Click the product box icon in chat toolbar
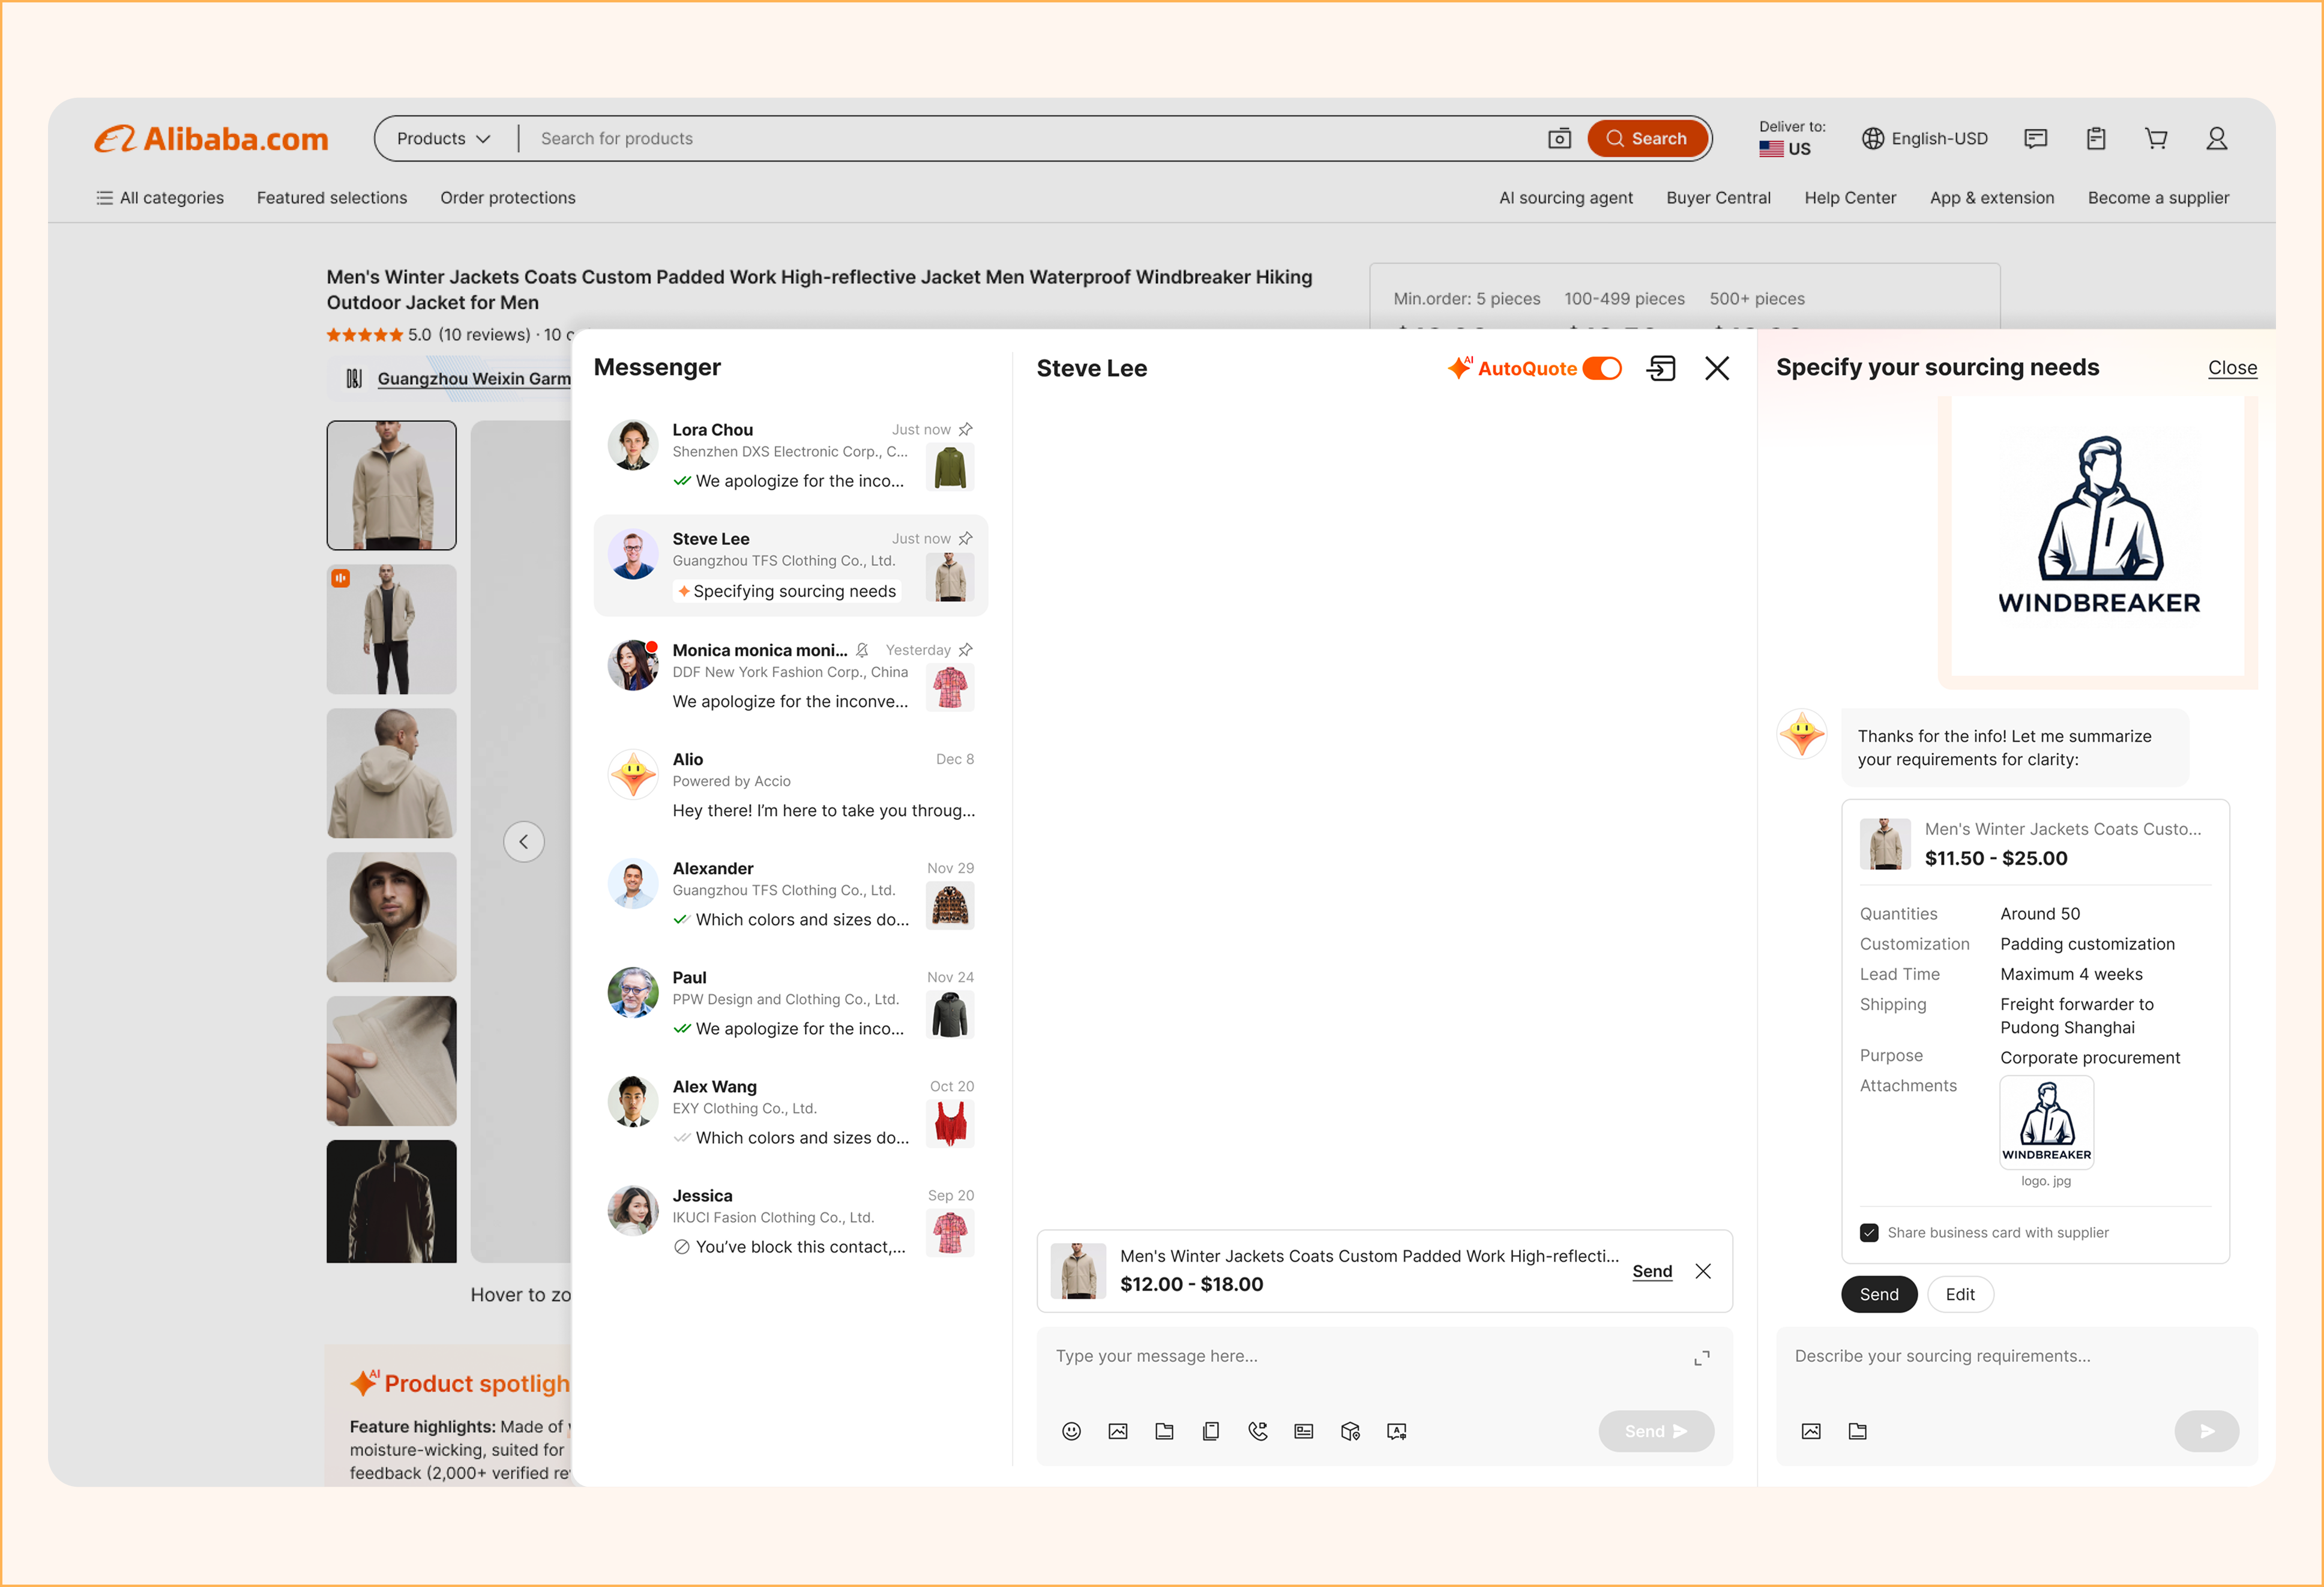2324x1587 pixels. (x=1350, y=1431)
